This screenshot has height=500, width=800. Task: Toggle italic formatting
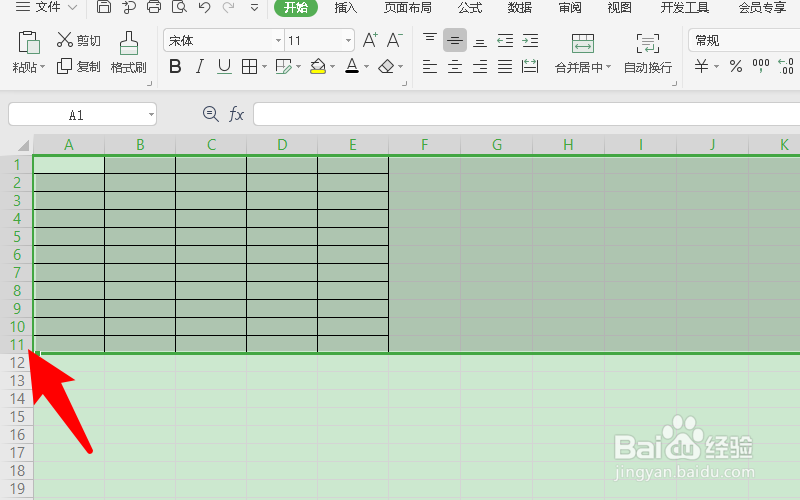(199, 66)
